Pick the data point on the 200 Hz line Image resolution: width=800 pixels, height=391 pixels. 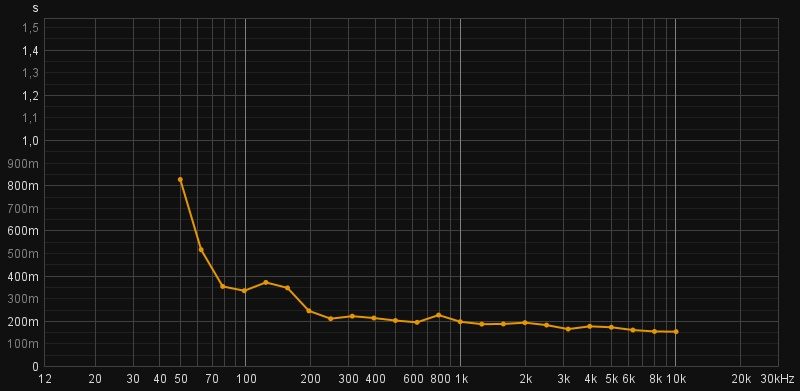pyautogui.click(x=309, y=311)
